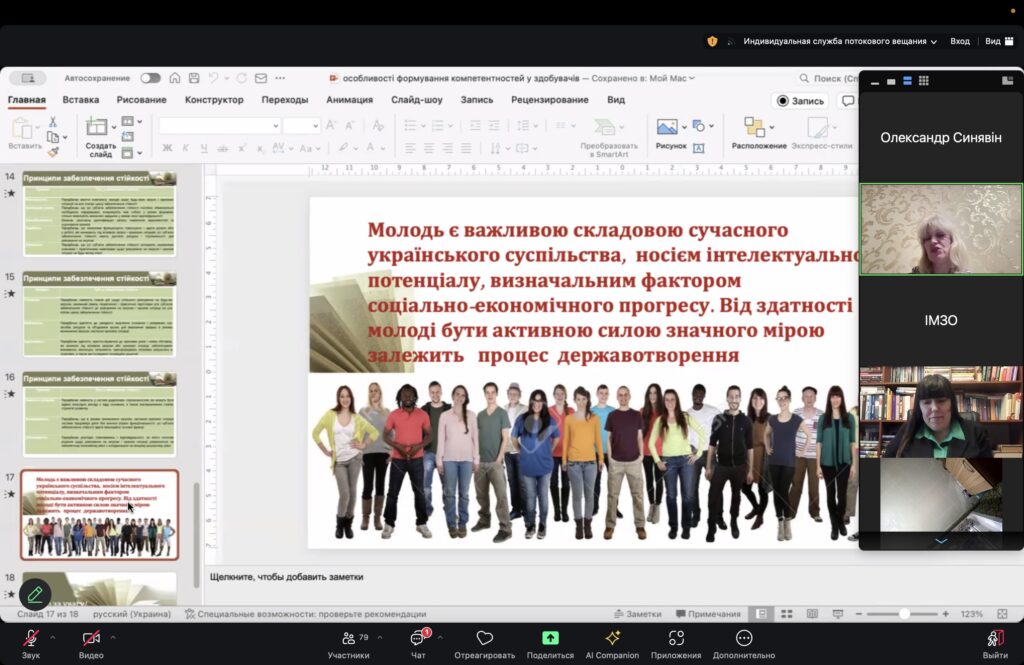Click Преобразовать в SmartArt
This screenshot has height=665, width=1024.
(x=608, y=138)
